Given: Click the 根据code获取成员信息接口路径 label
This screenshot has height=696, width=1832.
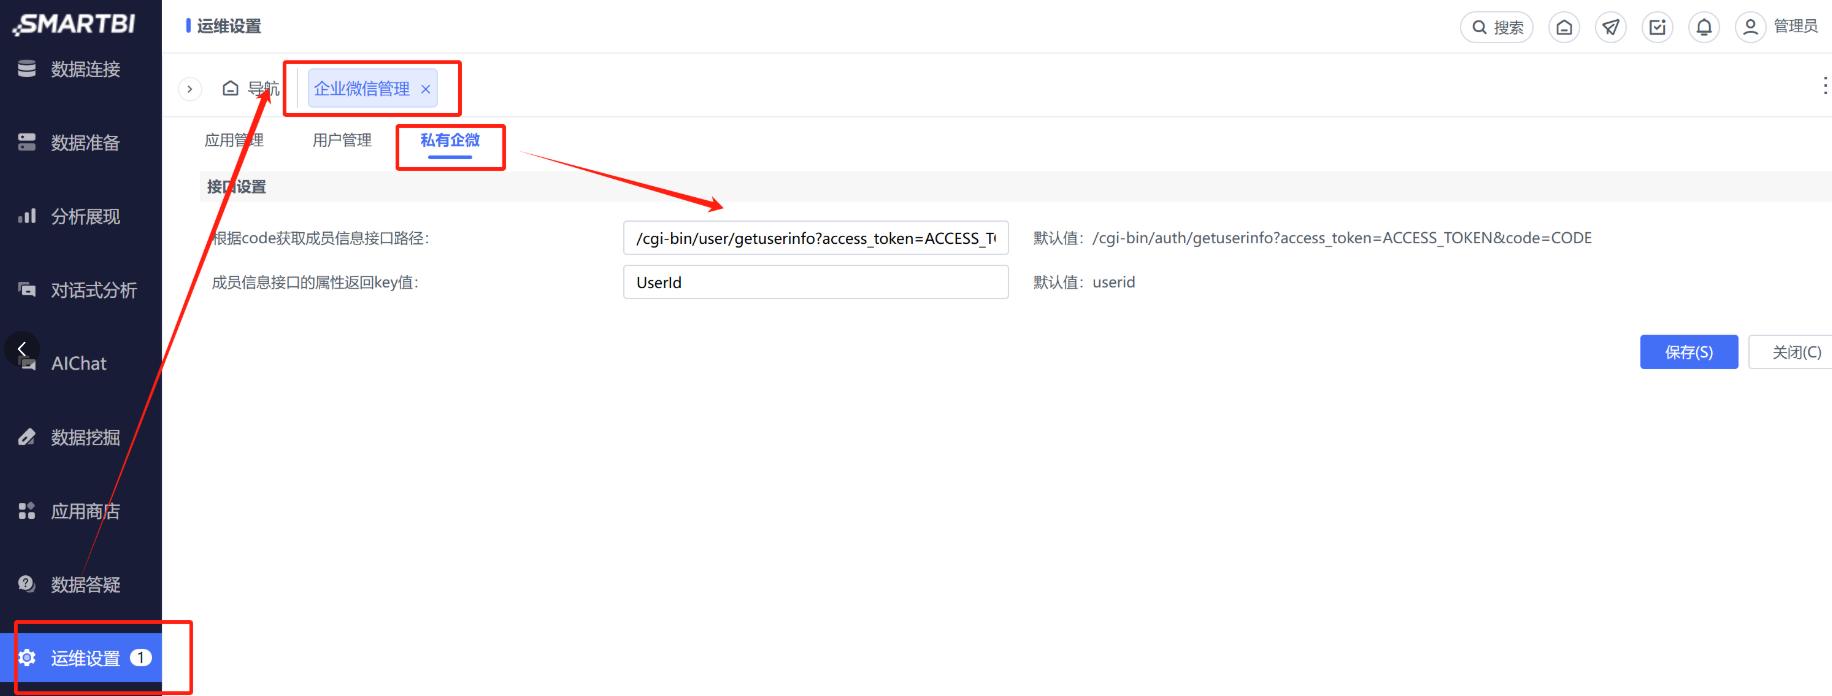Looking at the screenshot, I should pos(320,238).
